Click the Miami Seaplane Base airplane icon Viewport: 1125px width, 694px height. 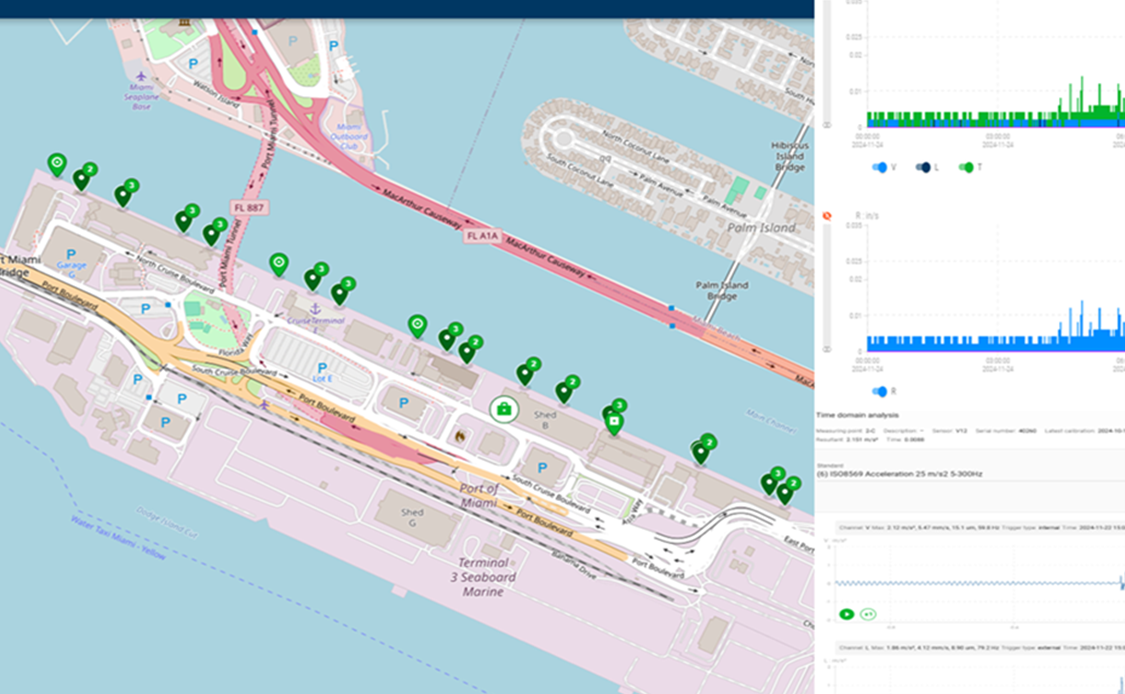140,76
